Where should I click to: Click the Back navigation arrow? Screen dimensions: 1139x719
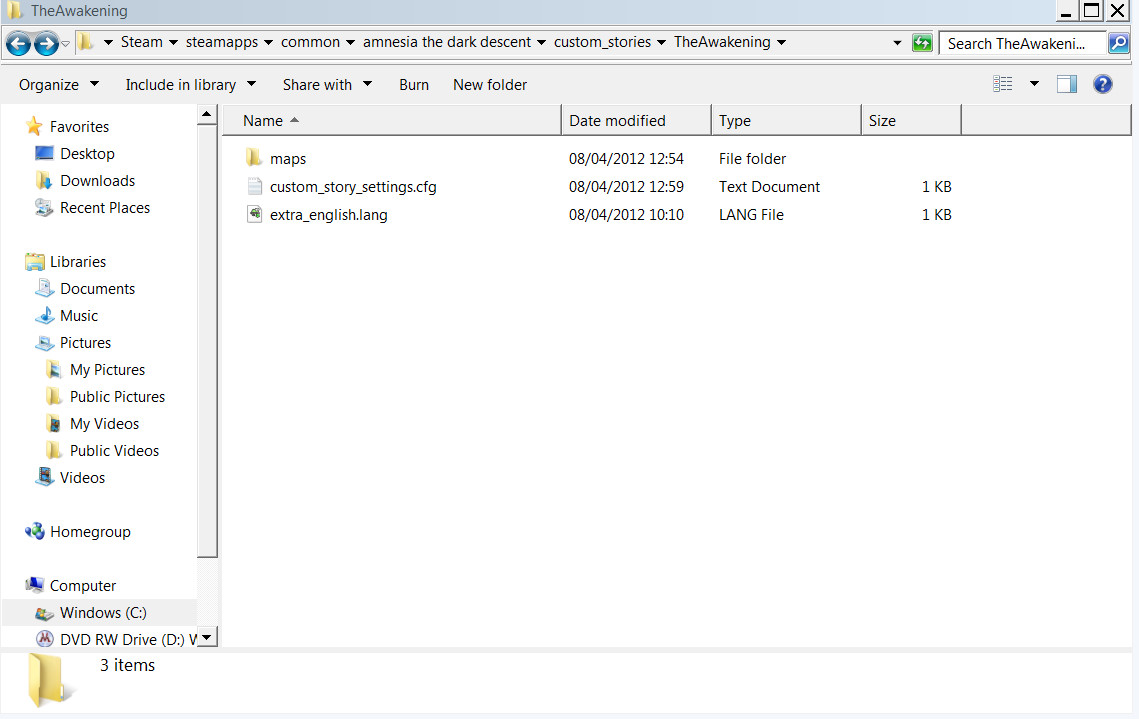click(x=18, y=43)
